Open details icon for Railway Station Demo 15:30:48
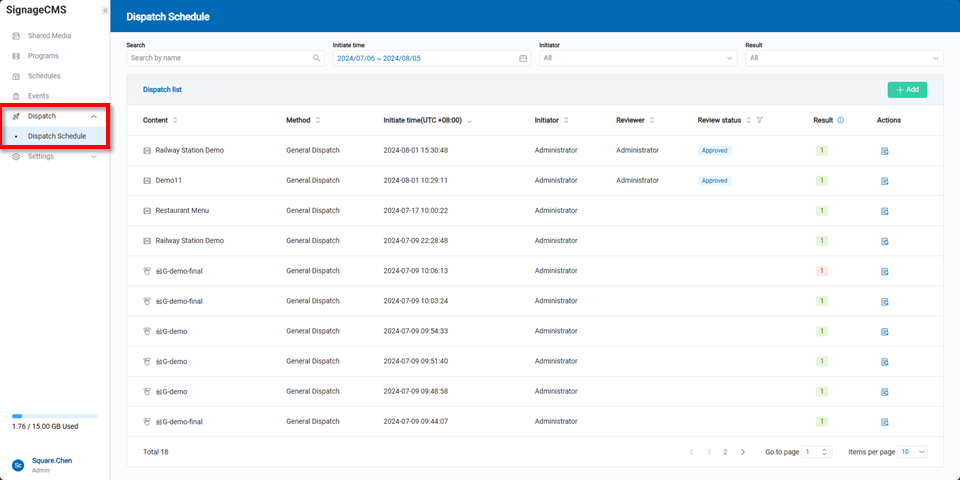960x480 pixels. point(885,151)
